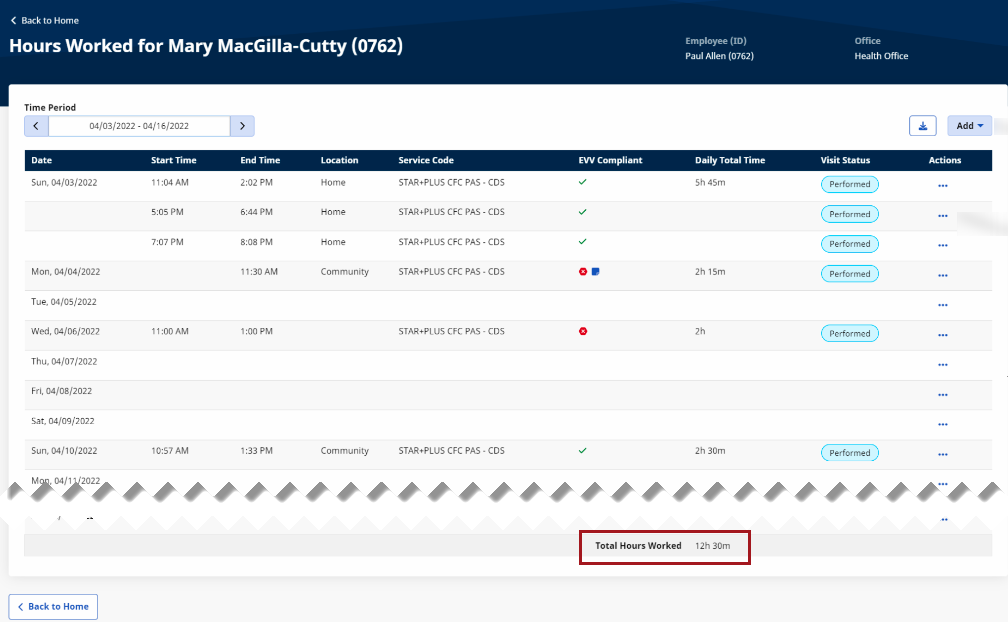The width and height of the screenshot is (1008, 622).
Task: Click Back to Home link at top
Action: [44, 20]
